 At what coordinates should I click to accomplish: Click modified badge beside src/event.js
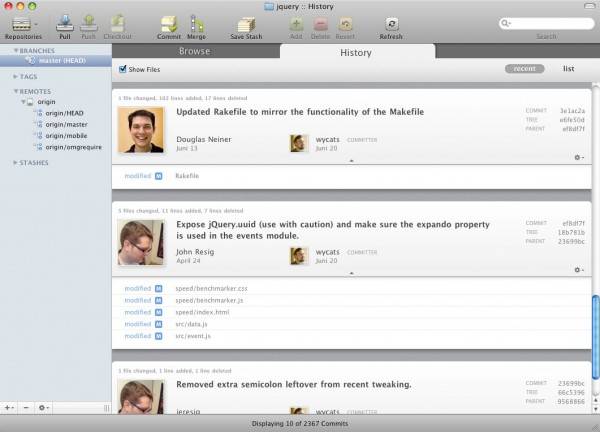[x=158, y=336]
